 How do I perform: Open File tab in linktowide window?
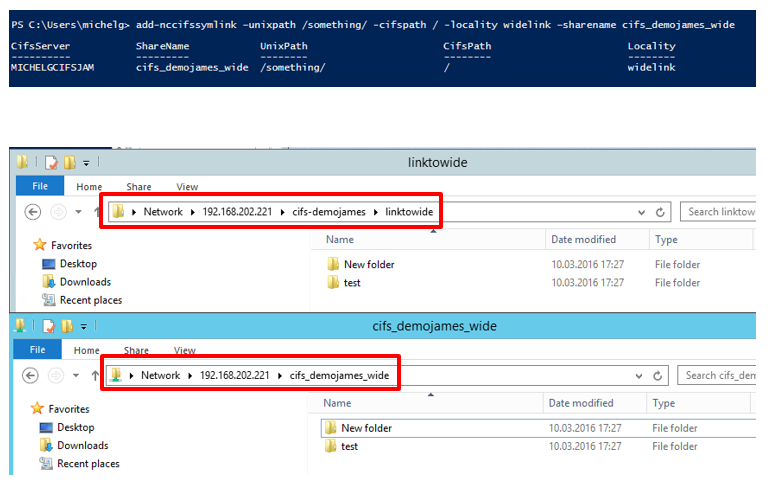pos(40,186)
